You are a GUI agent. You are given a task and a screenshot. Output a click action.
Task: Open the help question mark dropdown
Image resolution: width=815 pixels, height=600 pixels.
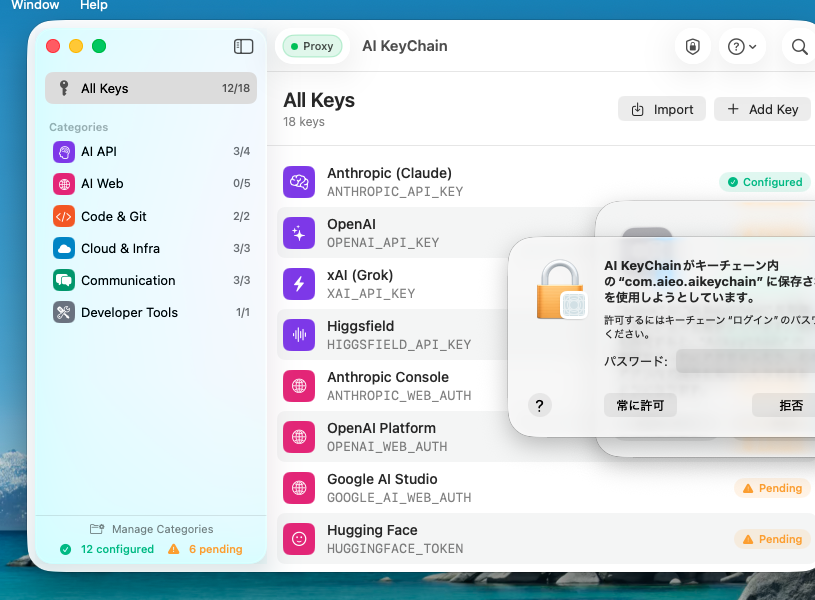pos(742,46)
